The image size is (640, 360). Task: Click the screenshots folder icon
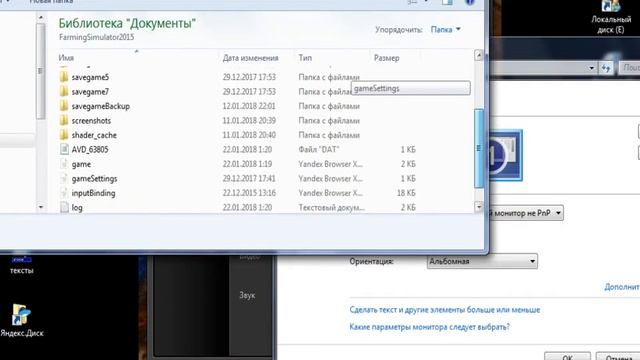pos(64,120)
